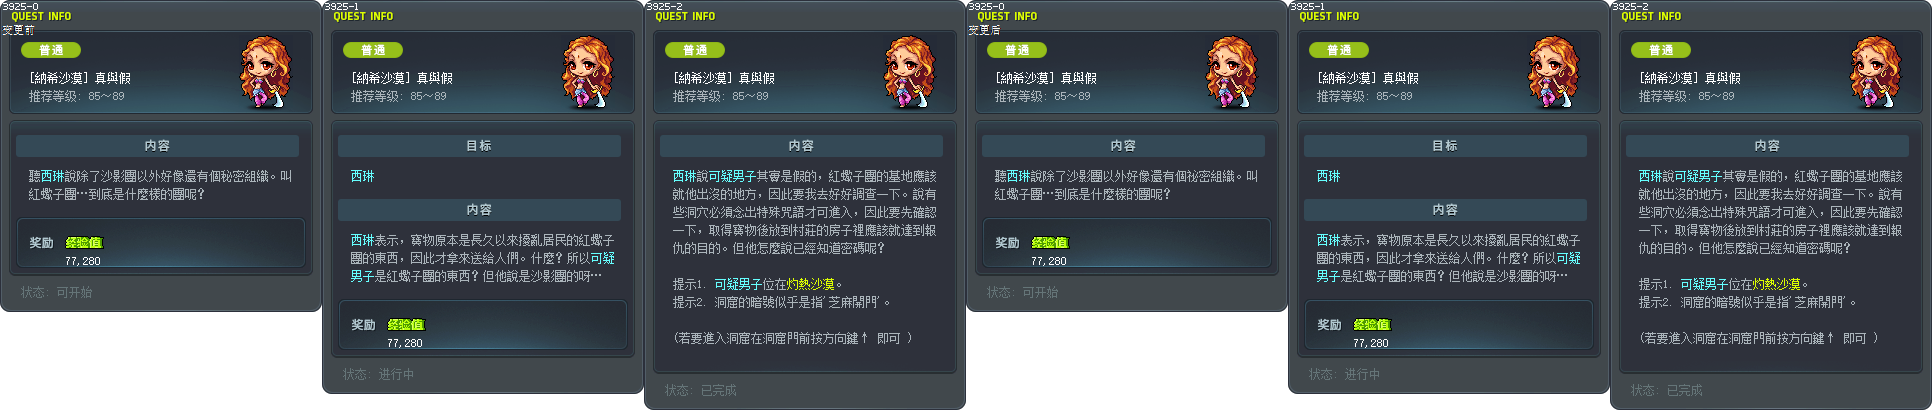Click 经验值 reward label in 变更前 panel
Viewport: 1932px width, 410px height.
coord(84,243)
